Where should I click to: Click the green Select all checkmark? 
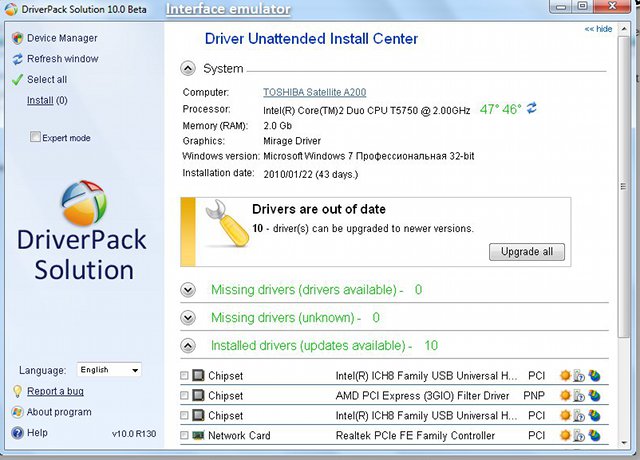tap(17, 80)
